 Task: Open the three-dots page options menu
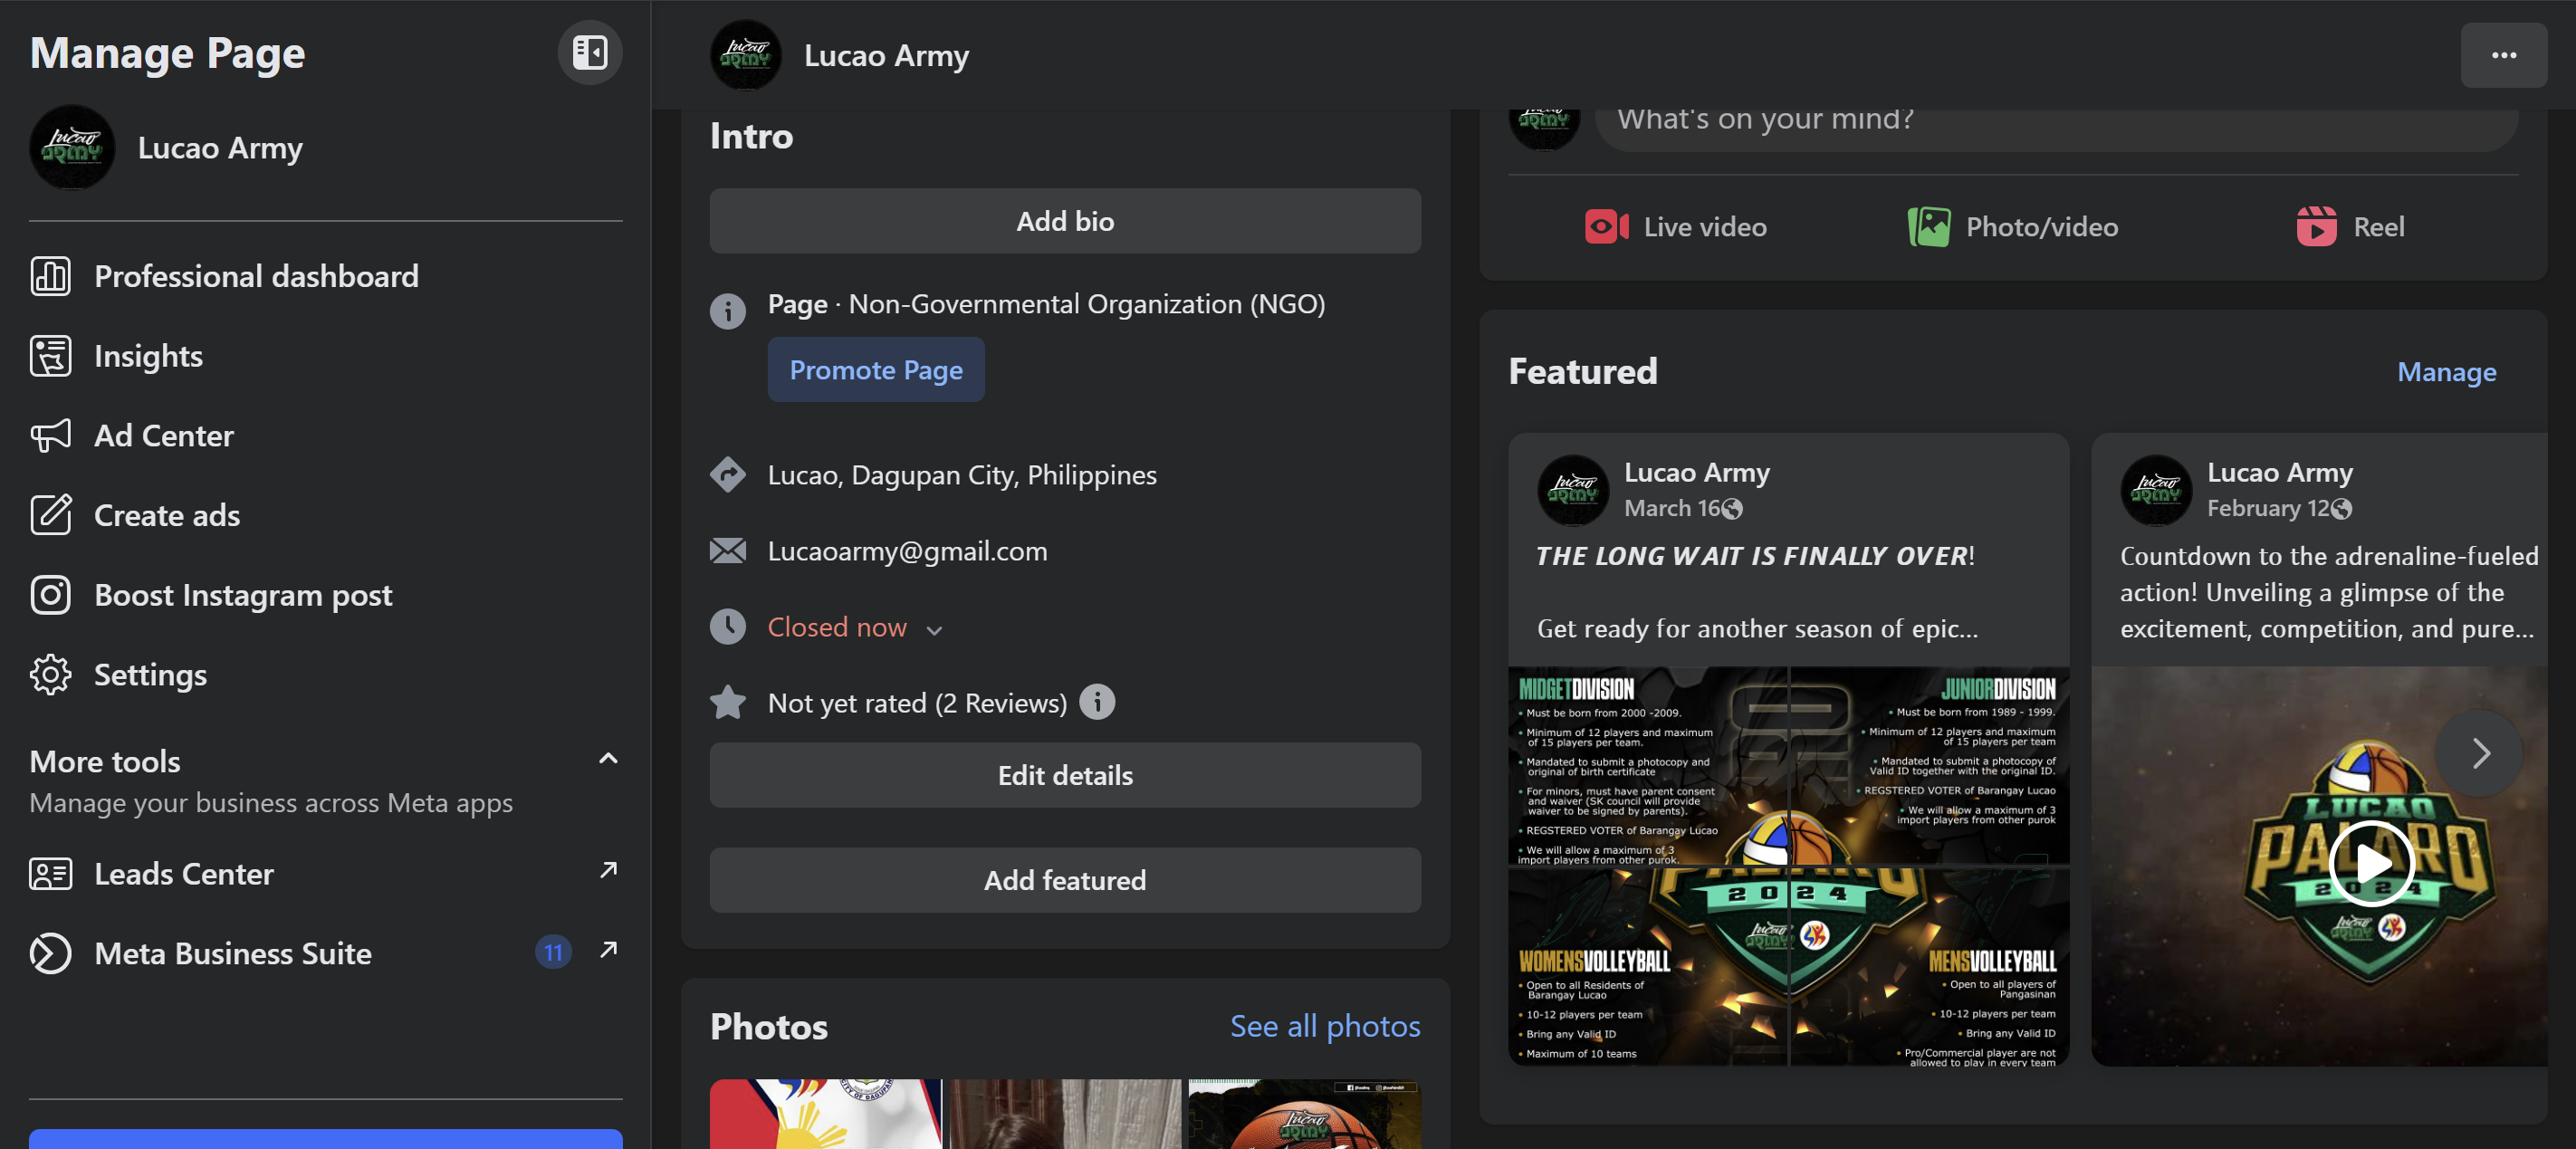pos(2502,55)
